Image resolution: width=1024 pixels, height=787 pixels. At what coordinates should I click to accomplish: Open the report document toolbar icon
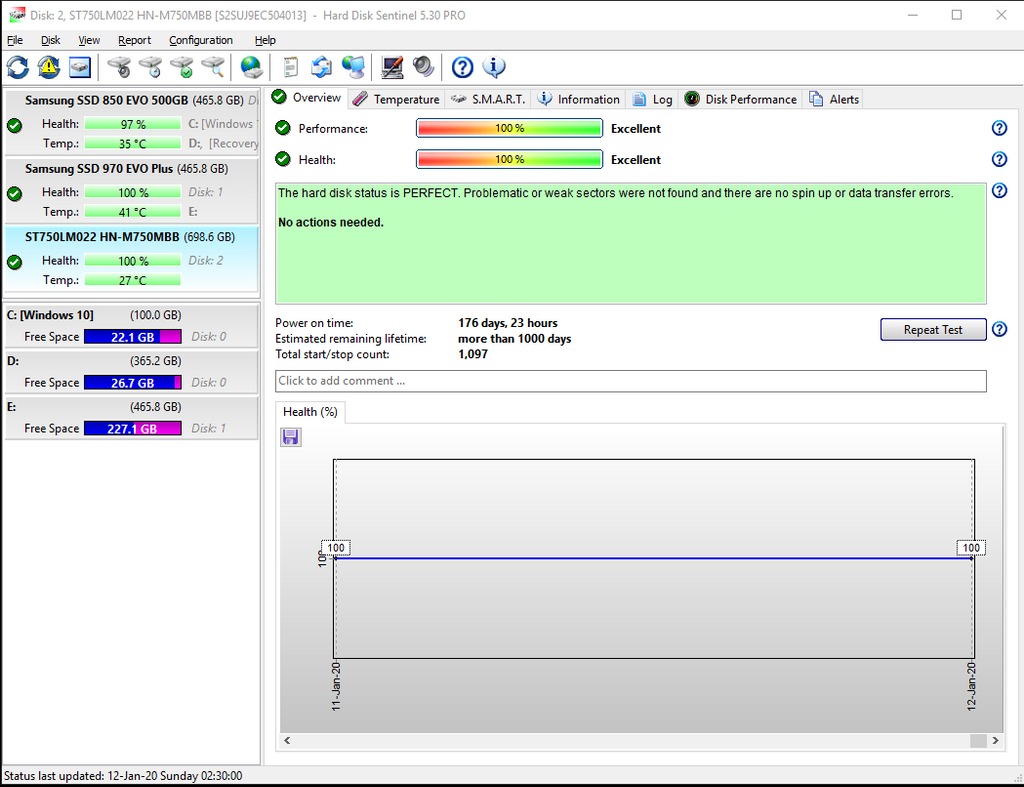[x=291, y=67]
